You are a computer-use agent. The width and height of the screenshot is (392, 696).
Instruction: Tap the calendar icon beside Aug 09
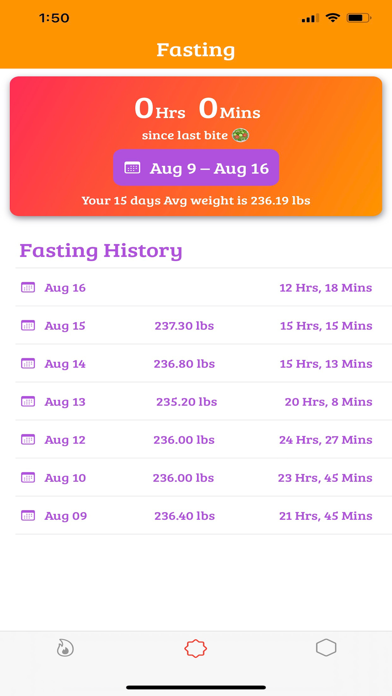28,516
